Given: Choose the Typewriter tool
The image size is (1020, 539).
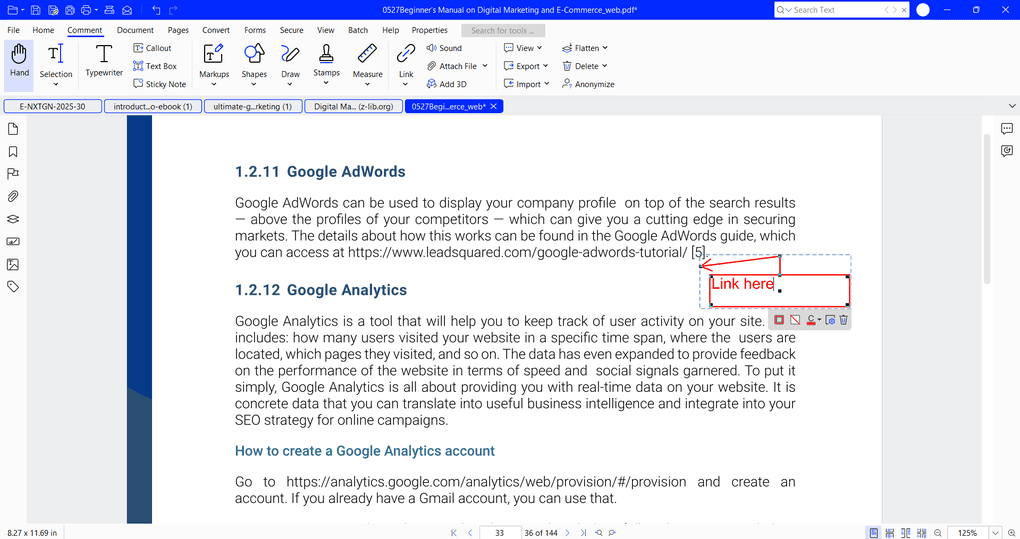Looking at the screenshot, I should (x=104, y=60).
